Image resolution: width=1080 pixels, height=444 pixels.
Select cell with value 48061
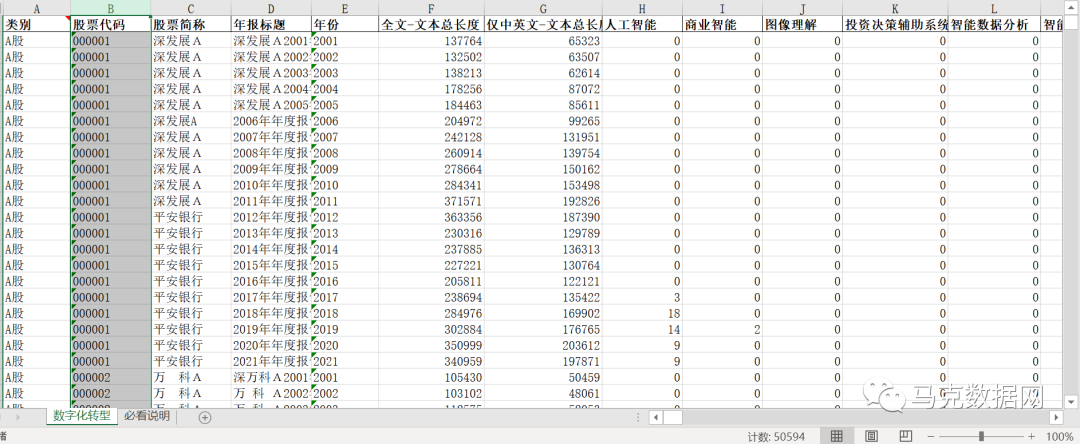[543, 394]
